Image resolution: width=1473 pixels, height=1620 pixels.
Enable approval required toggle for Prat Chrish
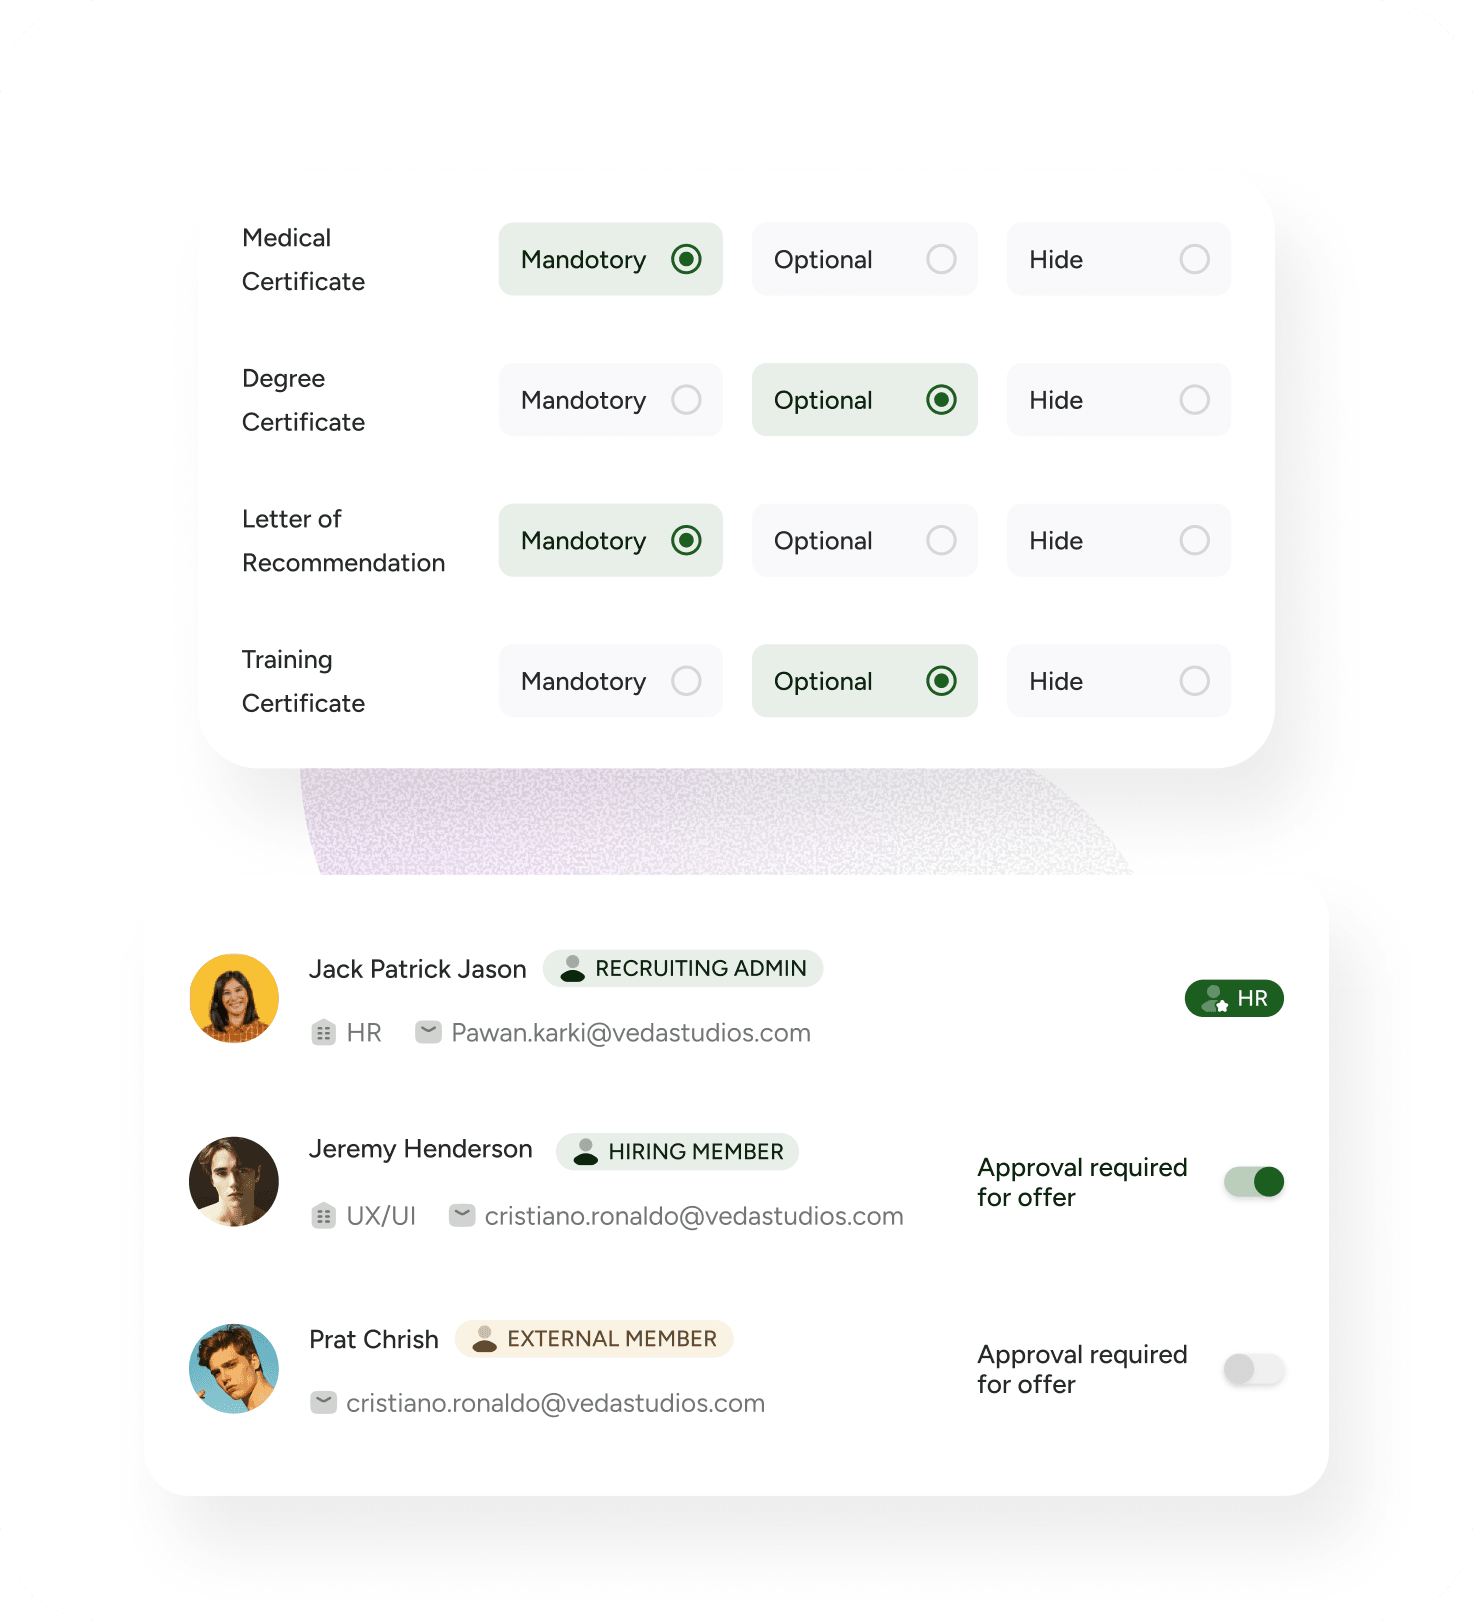point(1254,1369)
